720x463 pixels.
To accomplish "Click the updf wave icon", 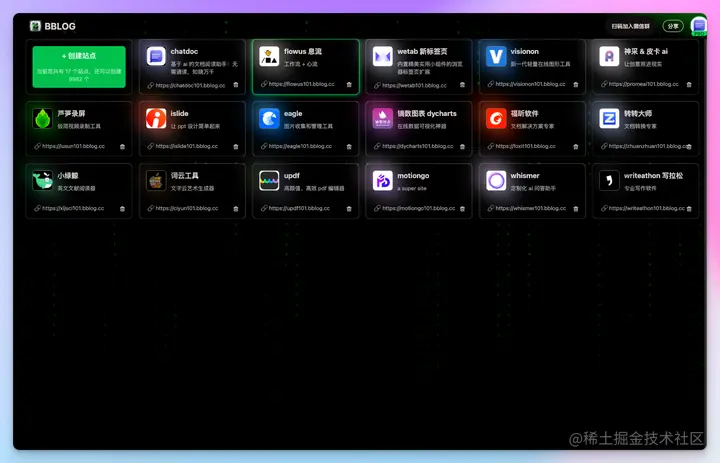I will click(x=269, y=181).
